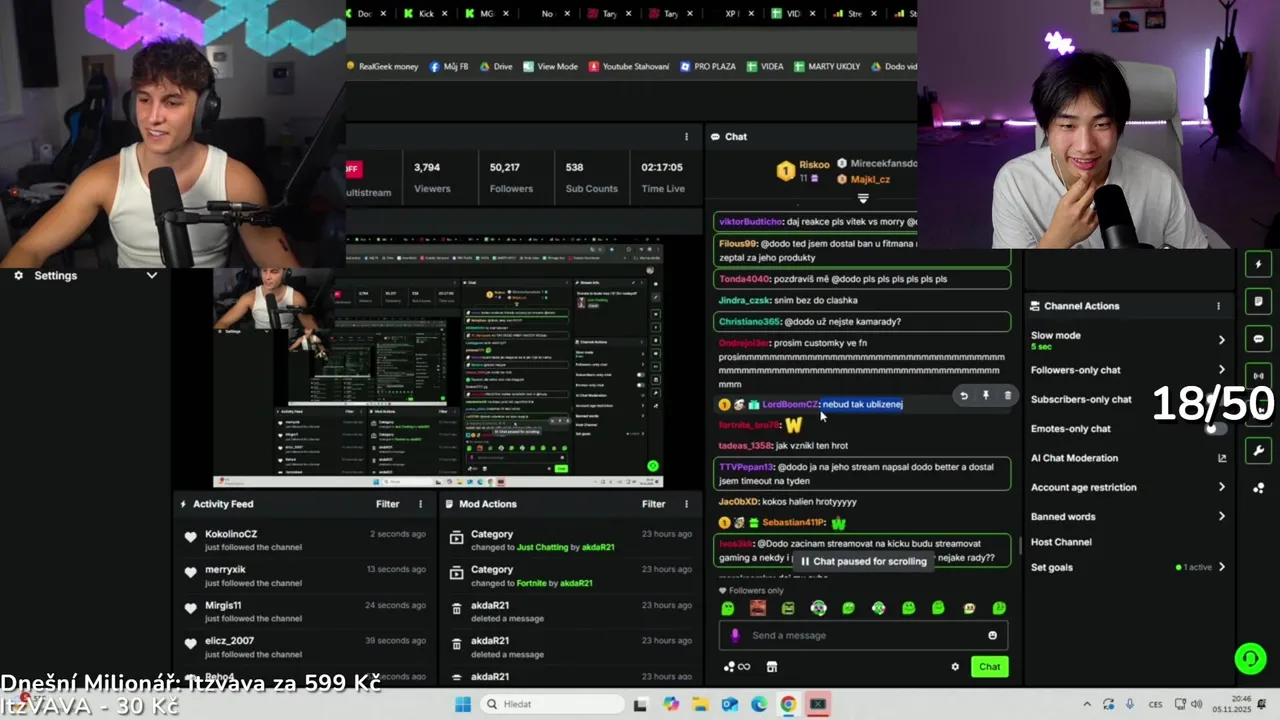Switch to the XP browser tab
The height and width of the screenshot is (720, 1280).
732,14
